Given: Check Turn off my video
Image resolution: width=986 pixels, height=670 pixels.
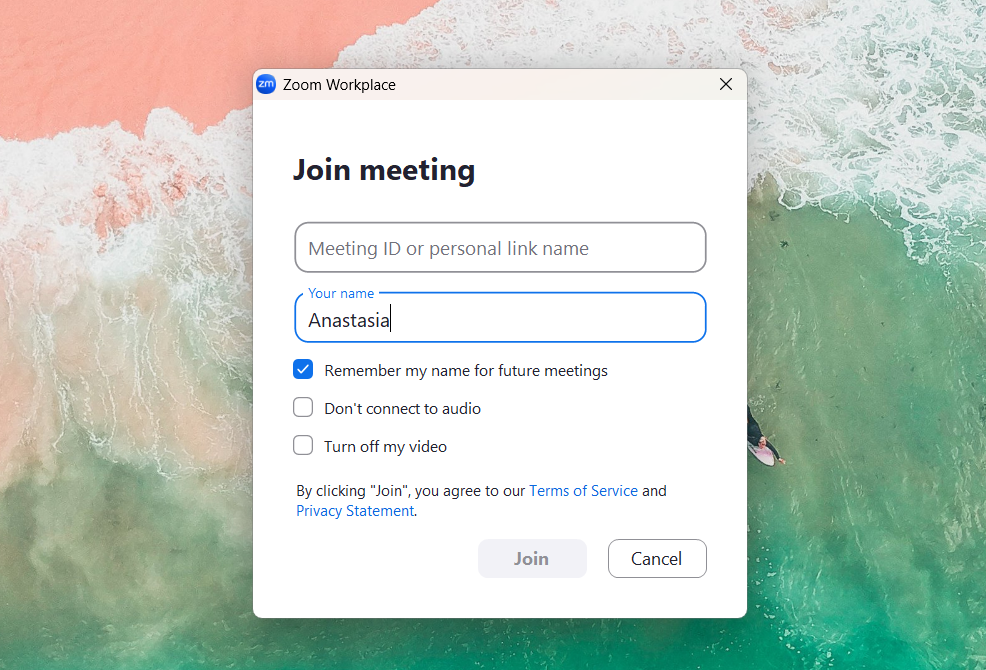Looking at the screenshot, I should coord(303,445).
